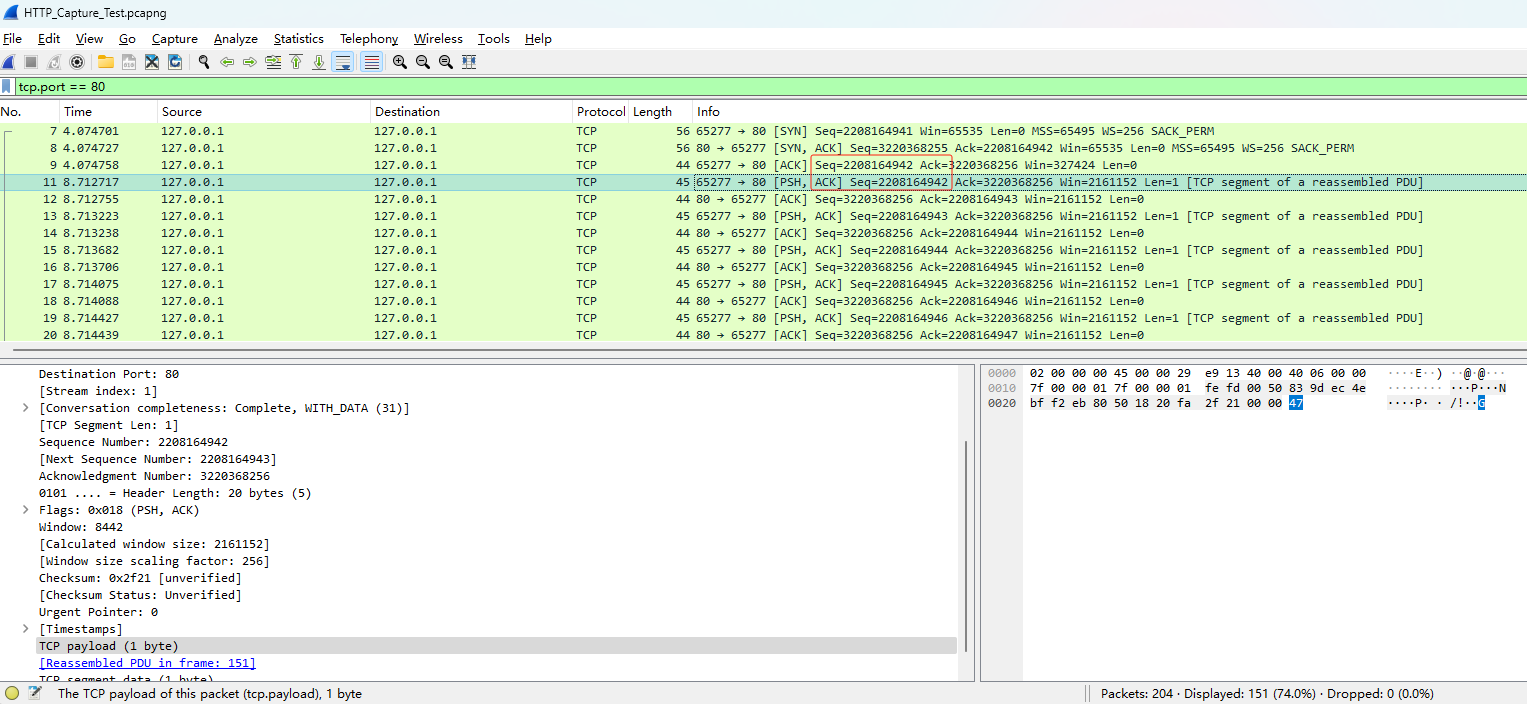The image size is (1527, 704).
Task: Sort by the Time column header
Action: tap(108, 112)
